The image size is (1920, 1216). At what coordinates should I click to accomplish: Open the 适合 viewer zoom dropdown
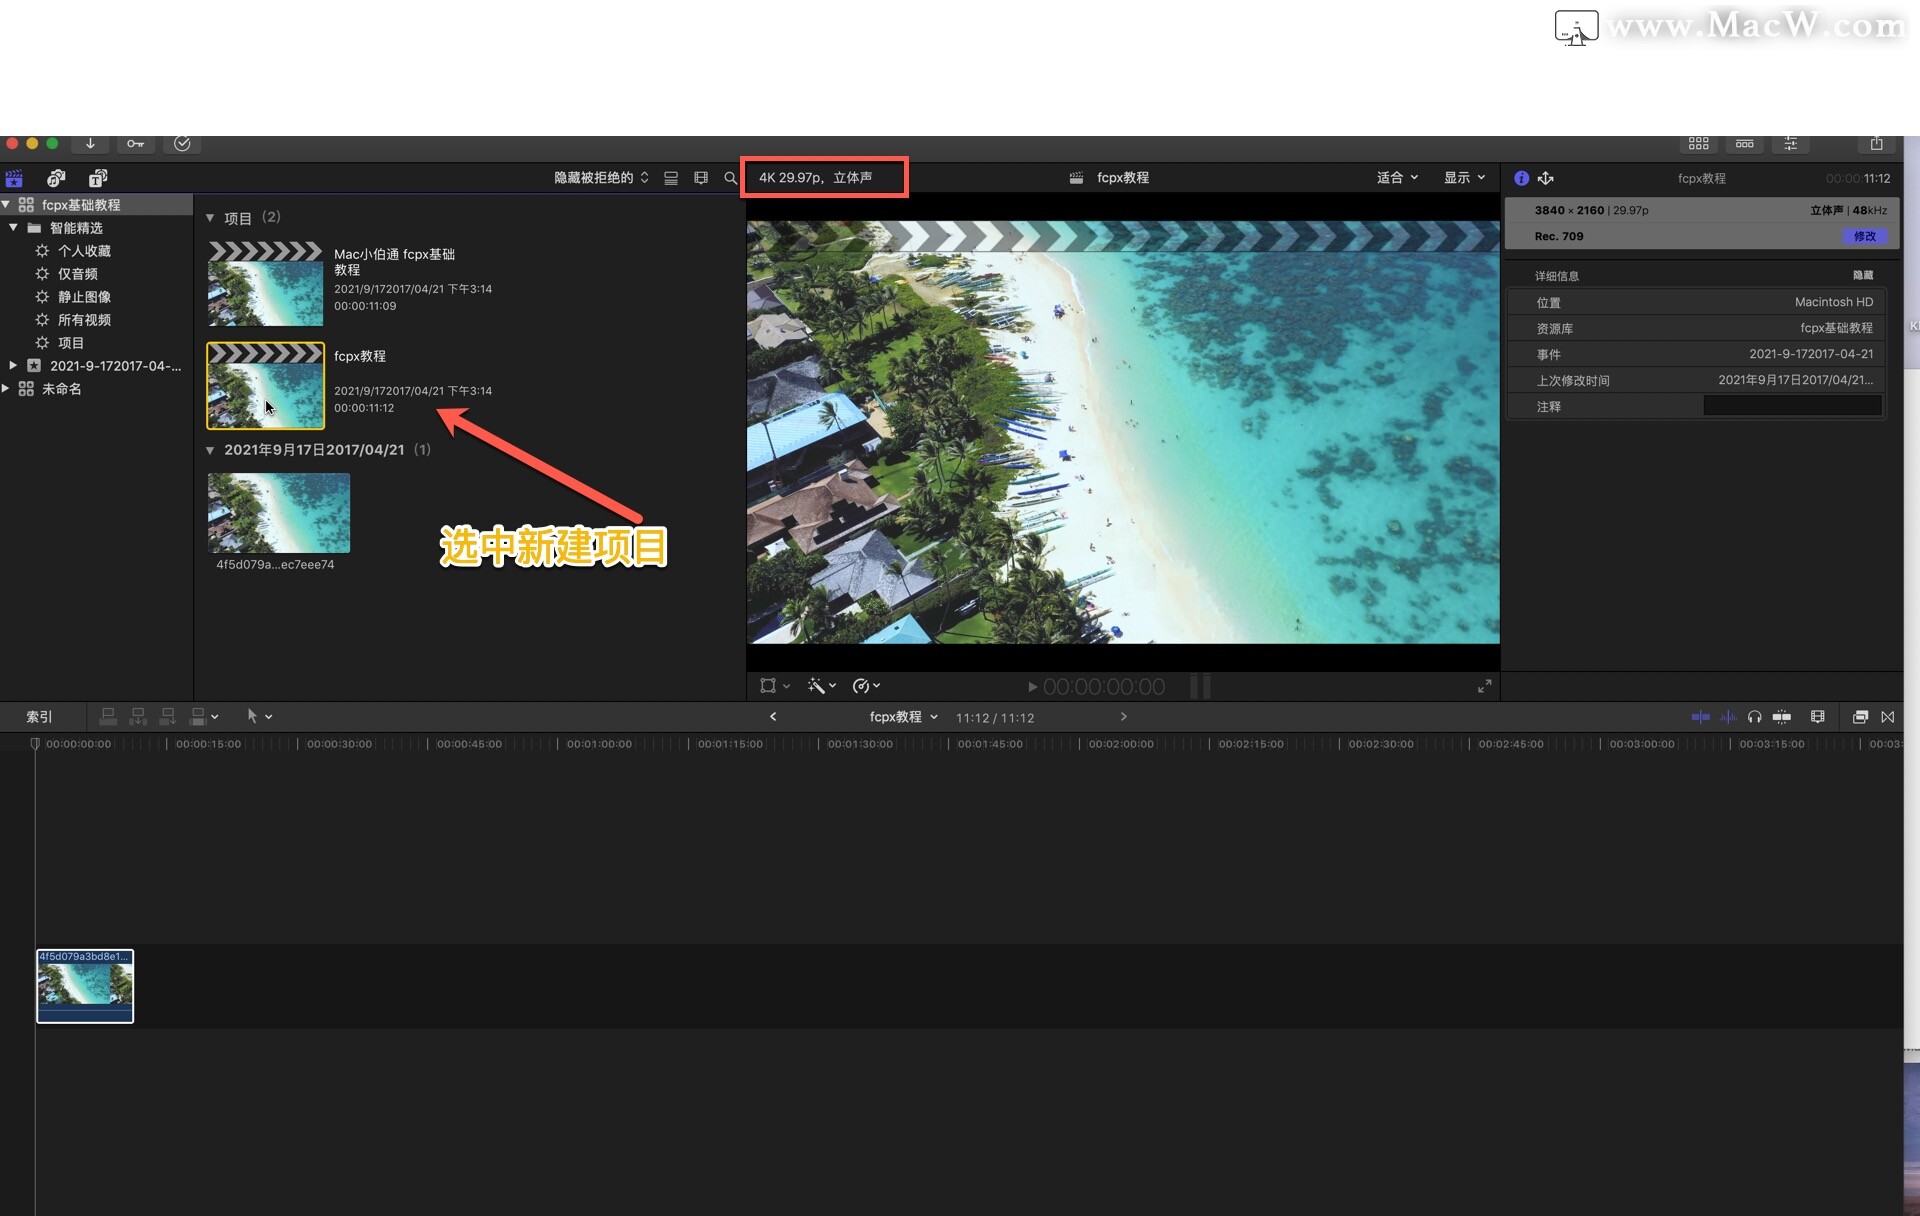1397,178
